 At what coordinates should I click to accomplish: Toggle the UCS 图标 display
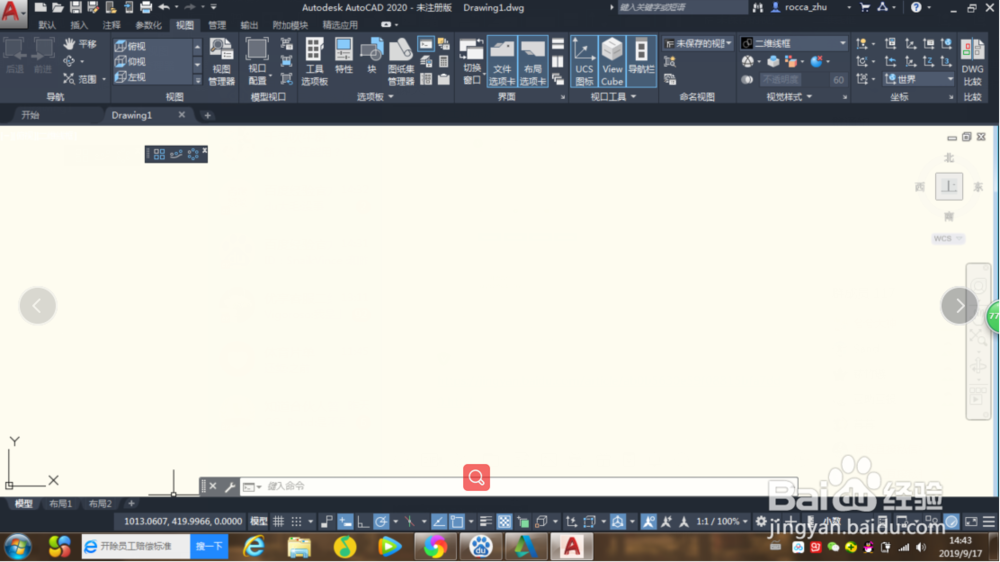[584, 61]
